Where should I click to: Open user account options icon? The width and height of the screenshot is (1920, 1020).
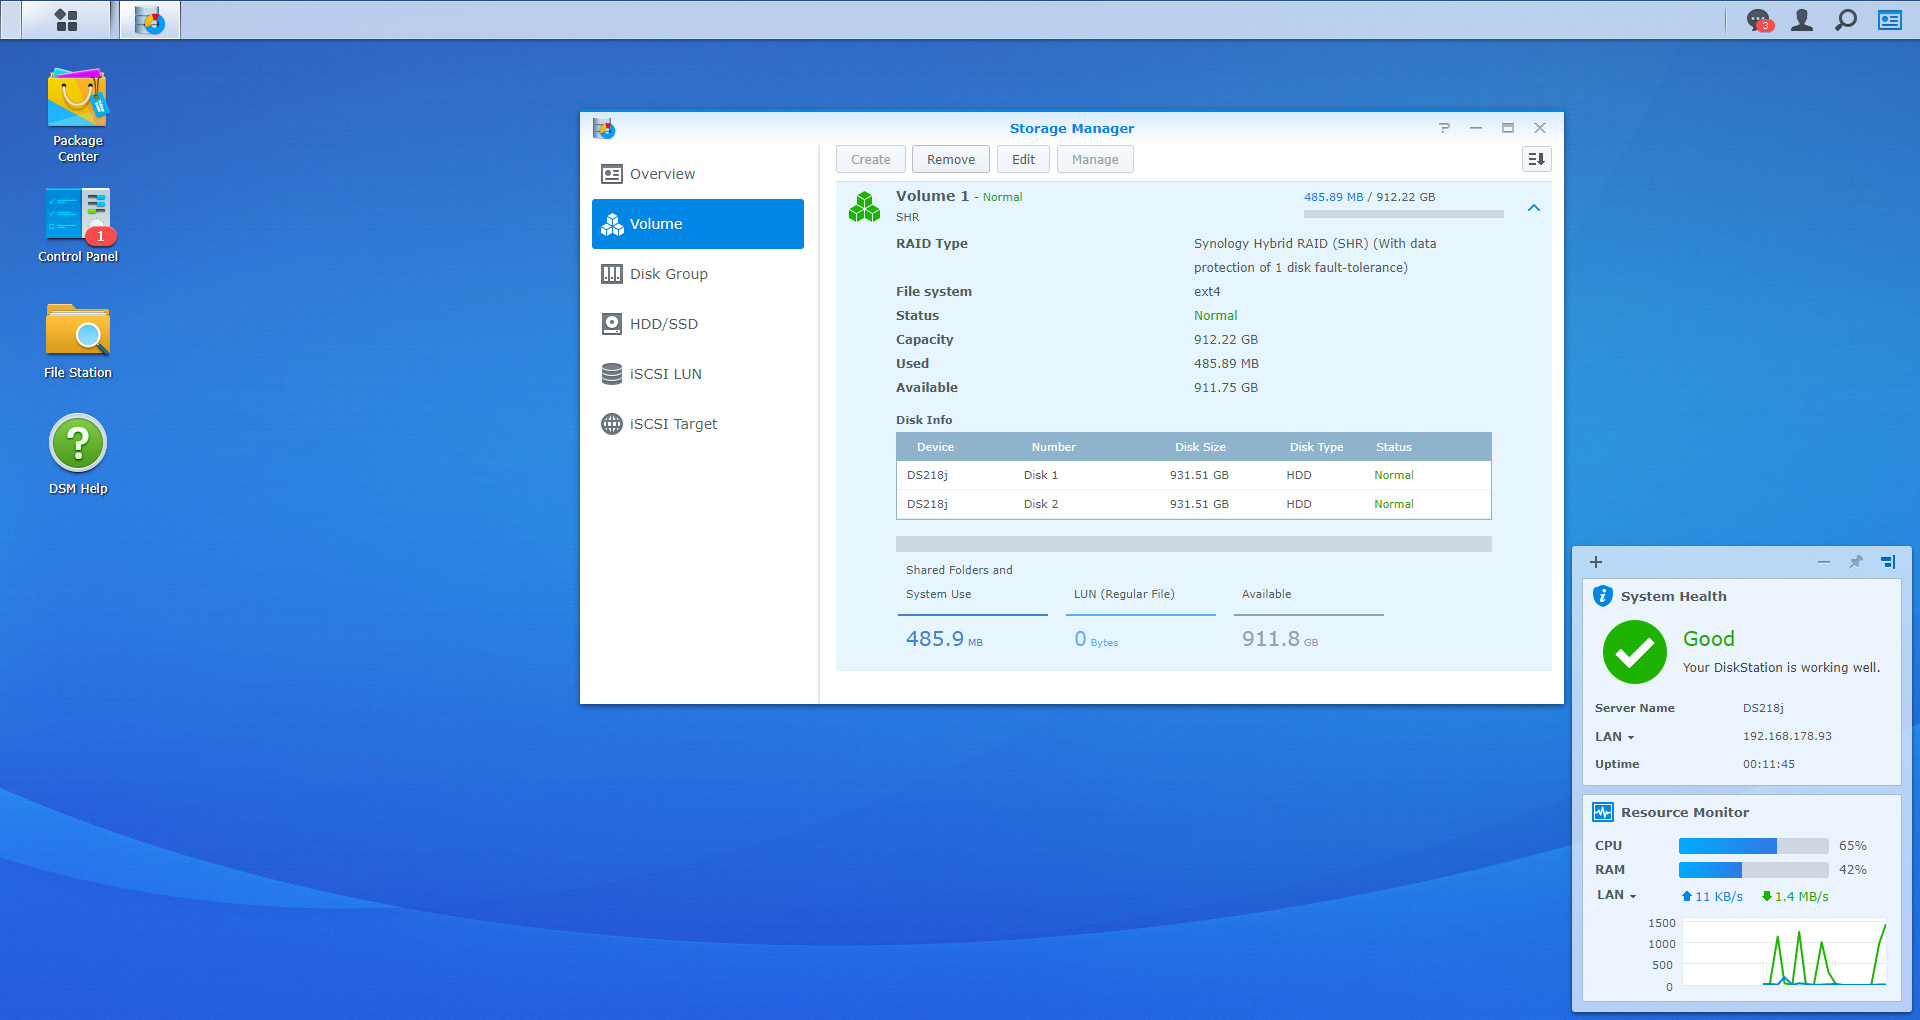pyautogui.click(x=1802, y=20)
